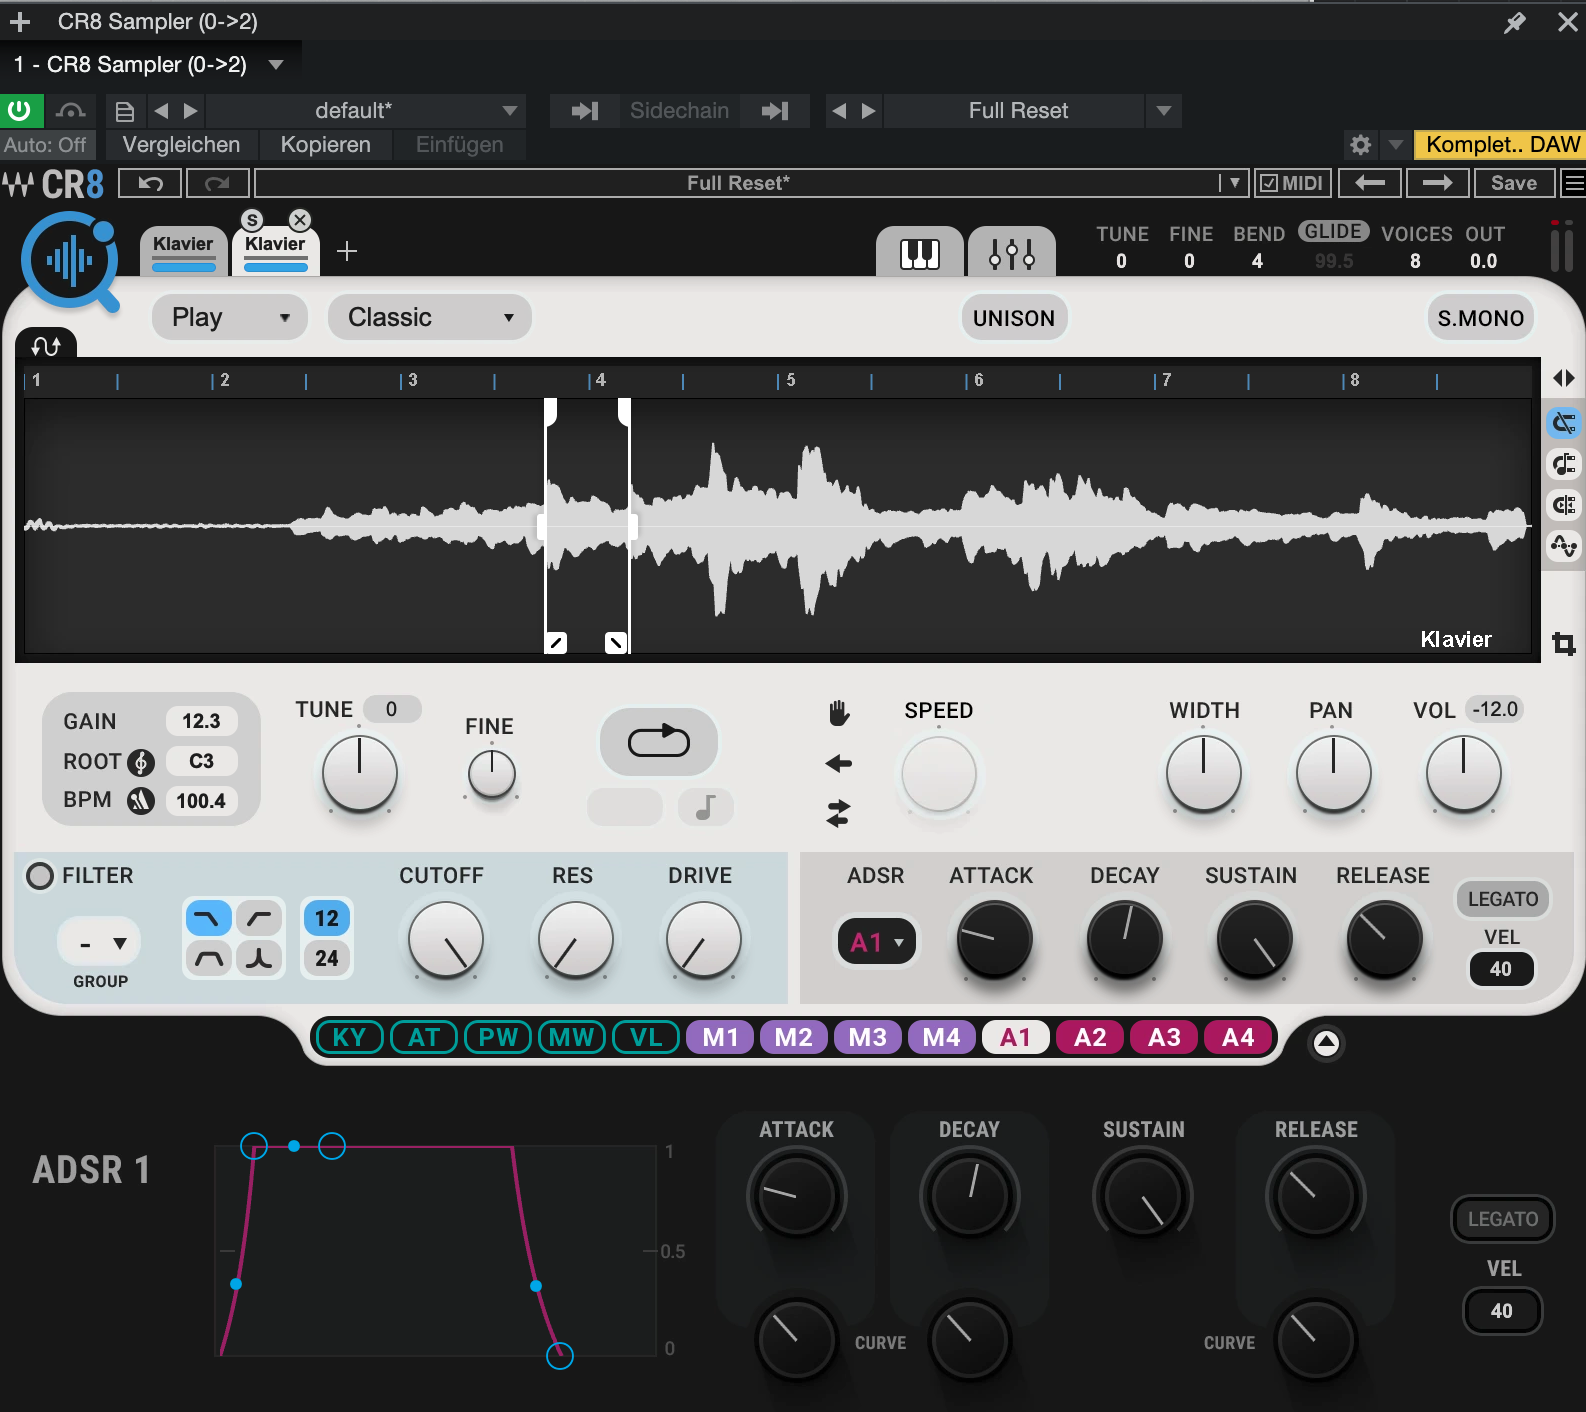1586x1412 pixels.
Task: Click the waveform horizontal zoom arrows icon
Action: pos(1564,378)
